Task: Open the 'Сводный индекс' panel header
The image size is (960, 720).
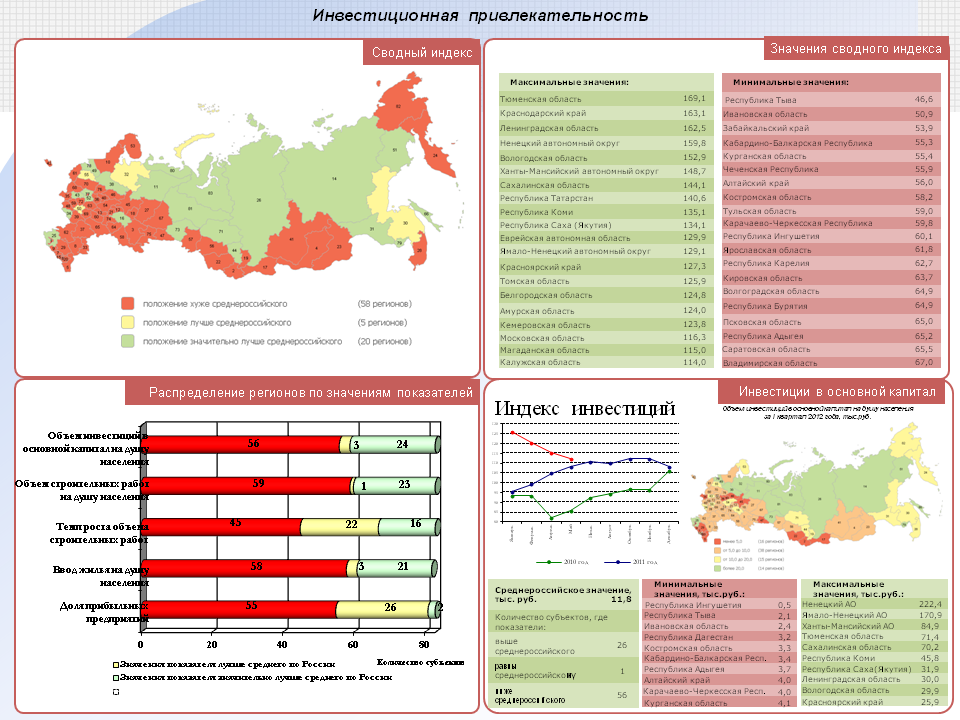Action: (x=422, y=53)
